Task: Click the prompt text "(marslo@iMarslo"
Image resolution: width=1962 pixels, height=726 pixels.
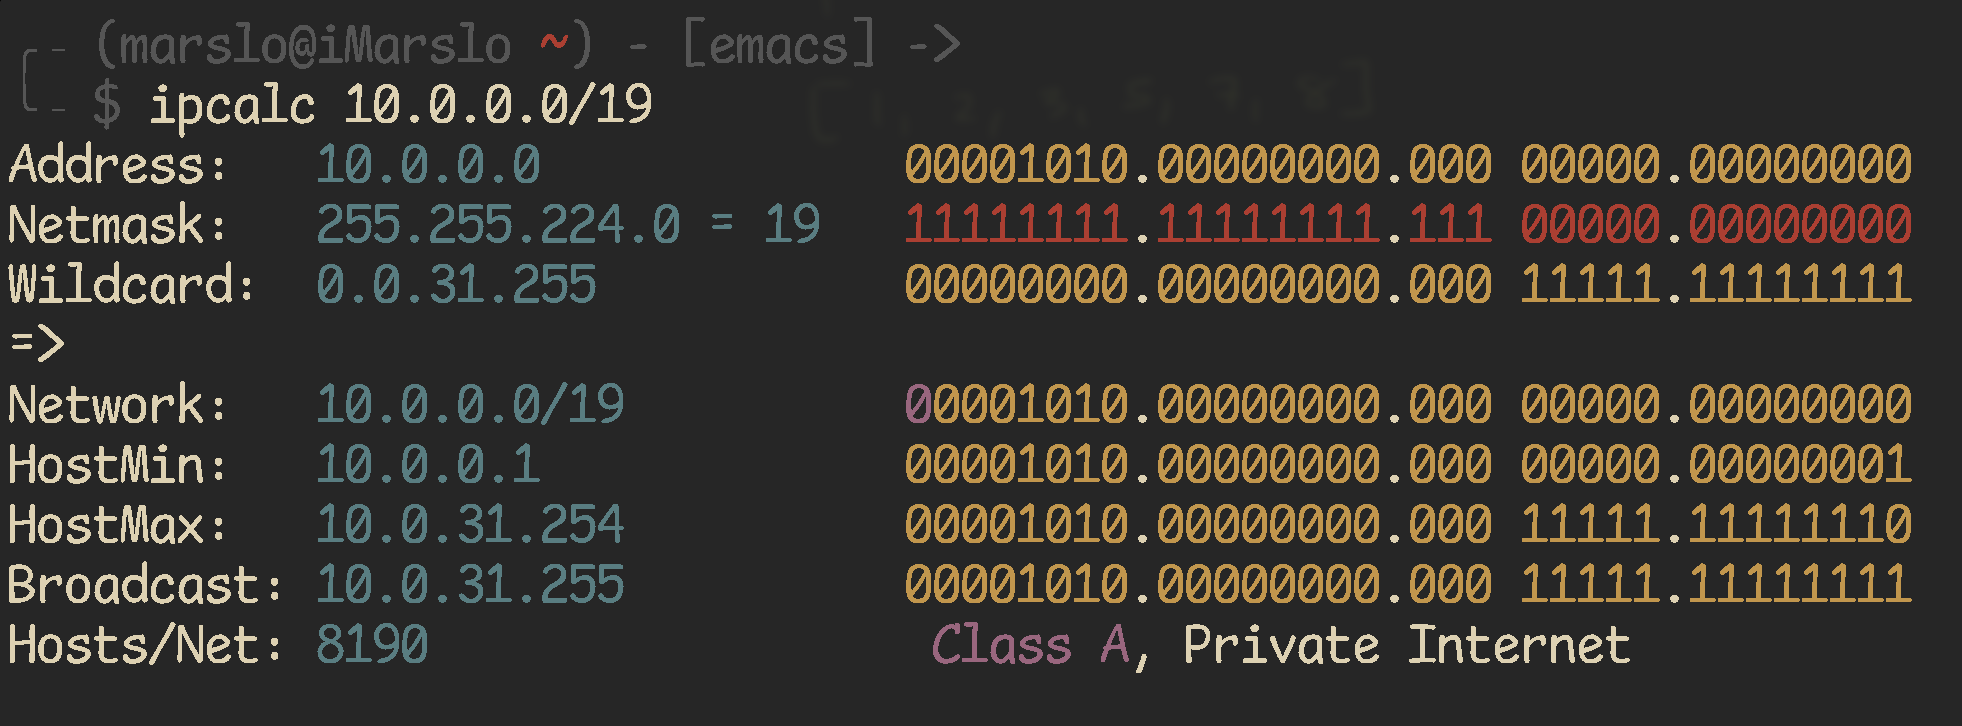Action: coord(303,46)
